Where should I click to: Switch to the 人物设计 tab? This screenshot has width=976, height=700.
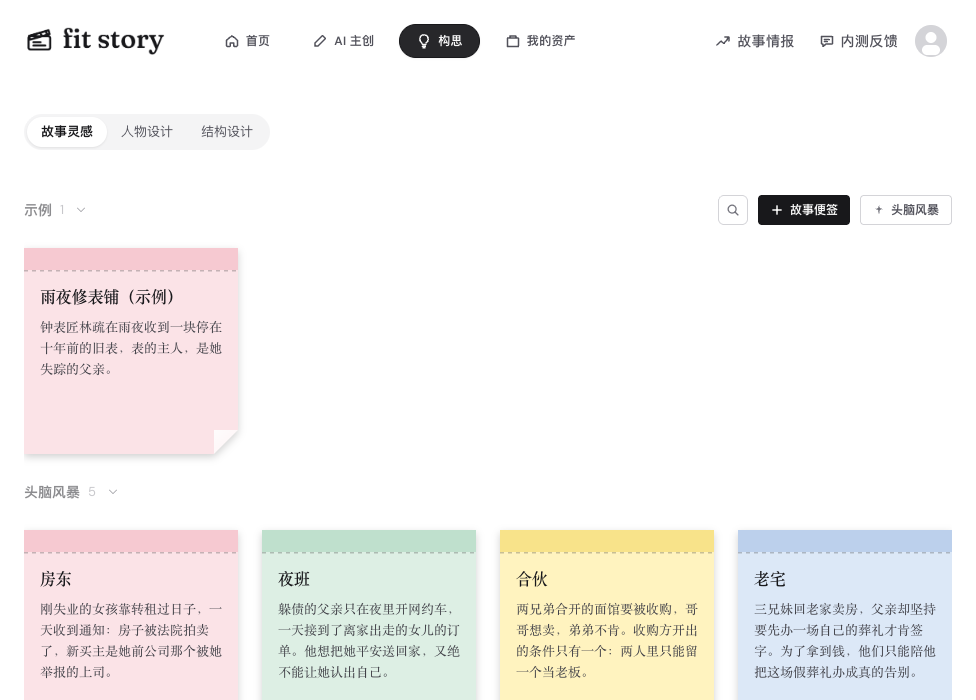coord(147,132)
